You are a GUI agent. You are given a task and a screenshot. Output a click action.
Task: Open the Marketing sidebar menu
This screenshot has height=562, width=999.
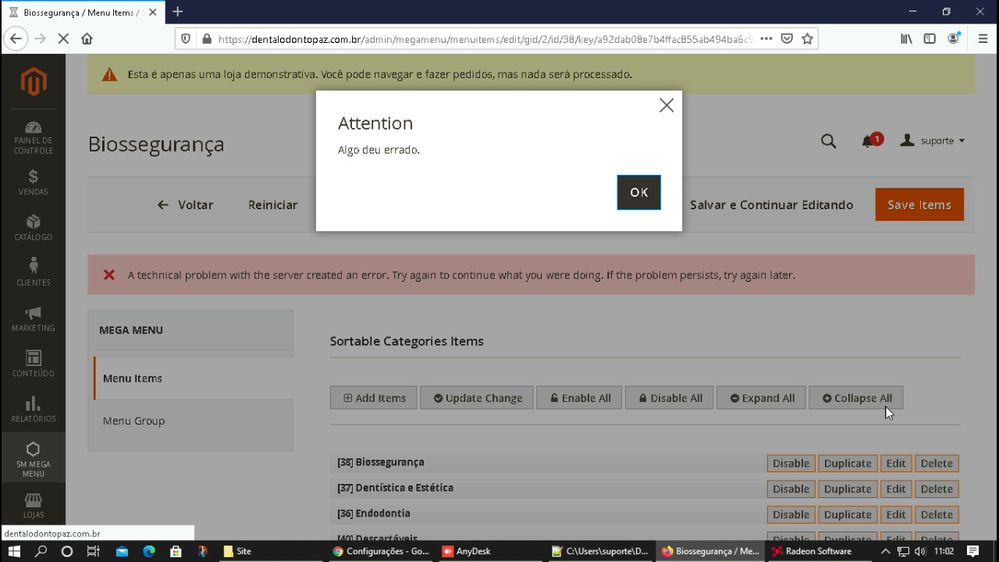(33, 319)
